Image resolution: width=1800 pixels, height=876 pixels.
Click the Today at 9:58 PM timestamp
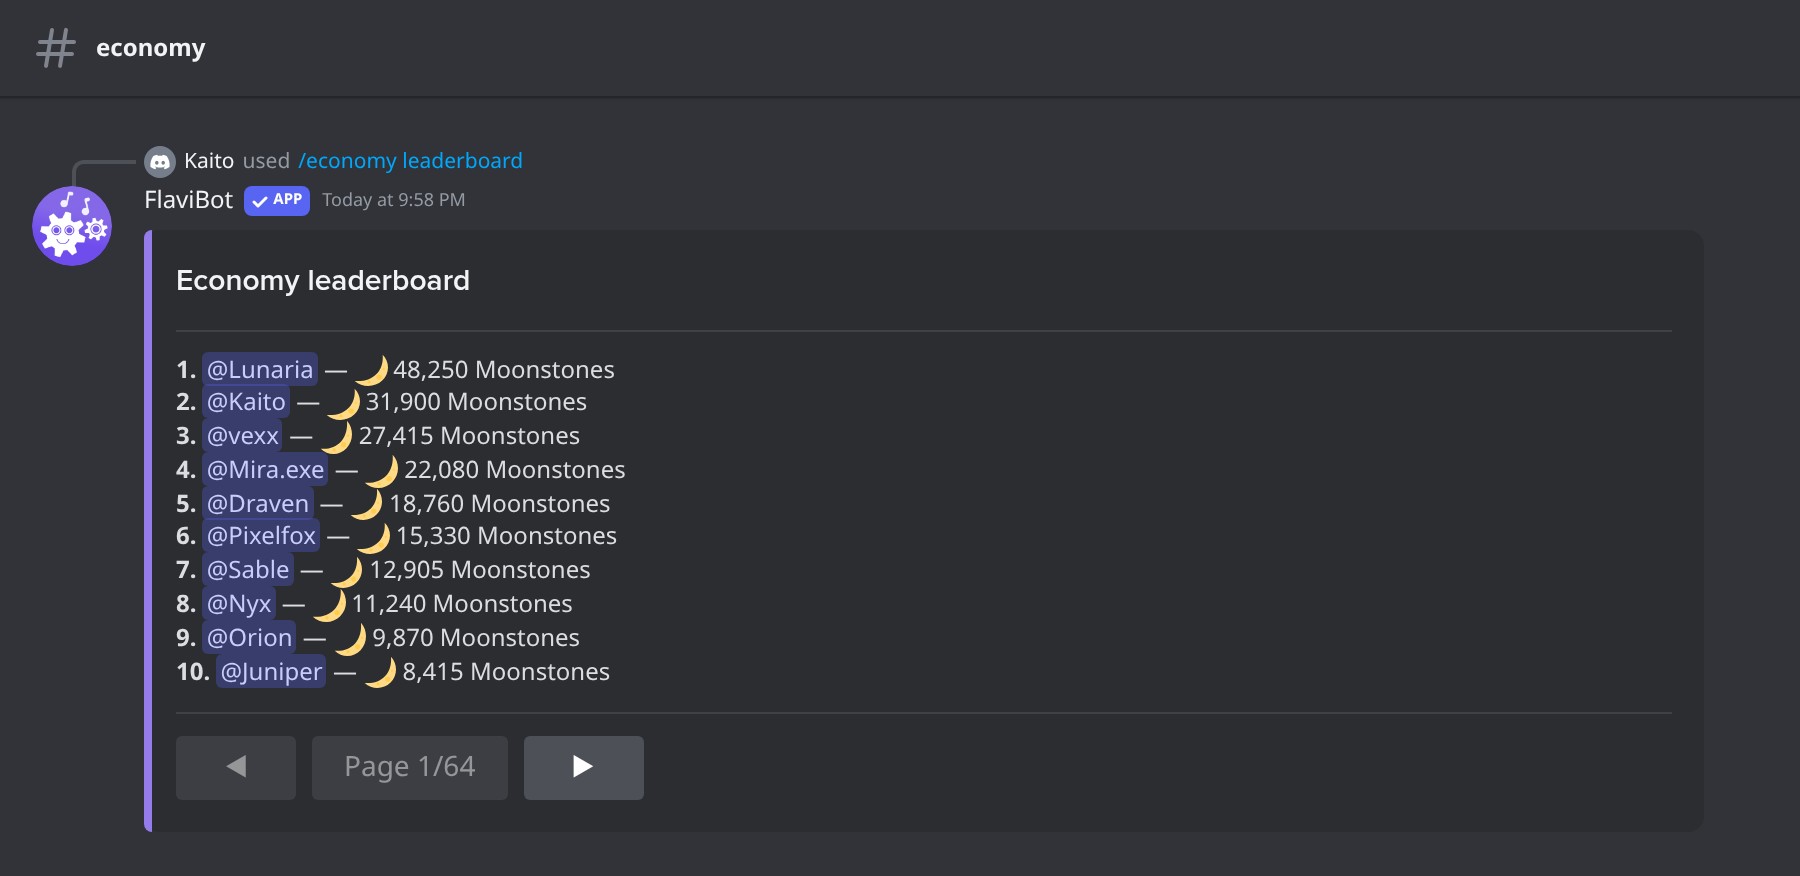[394, 200]
